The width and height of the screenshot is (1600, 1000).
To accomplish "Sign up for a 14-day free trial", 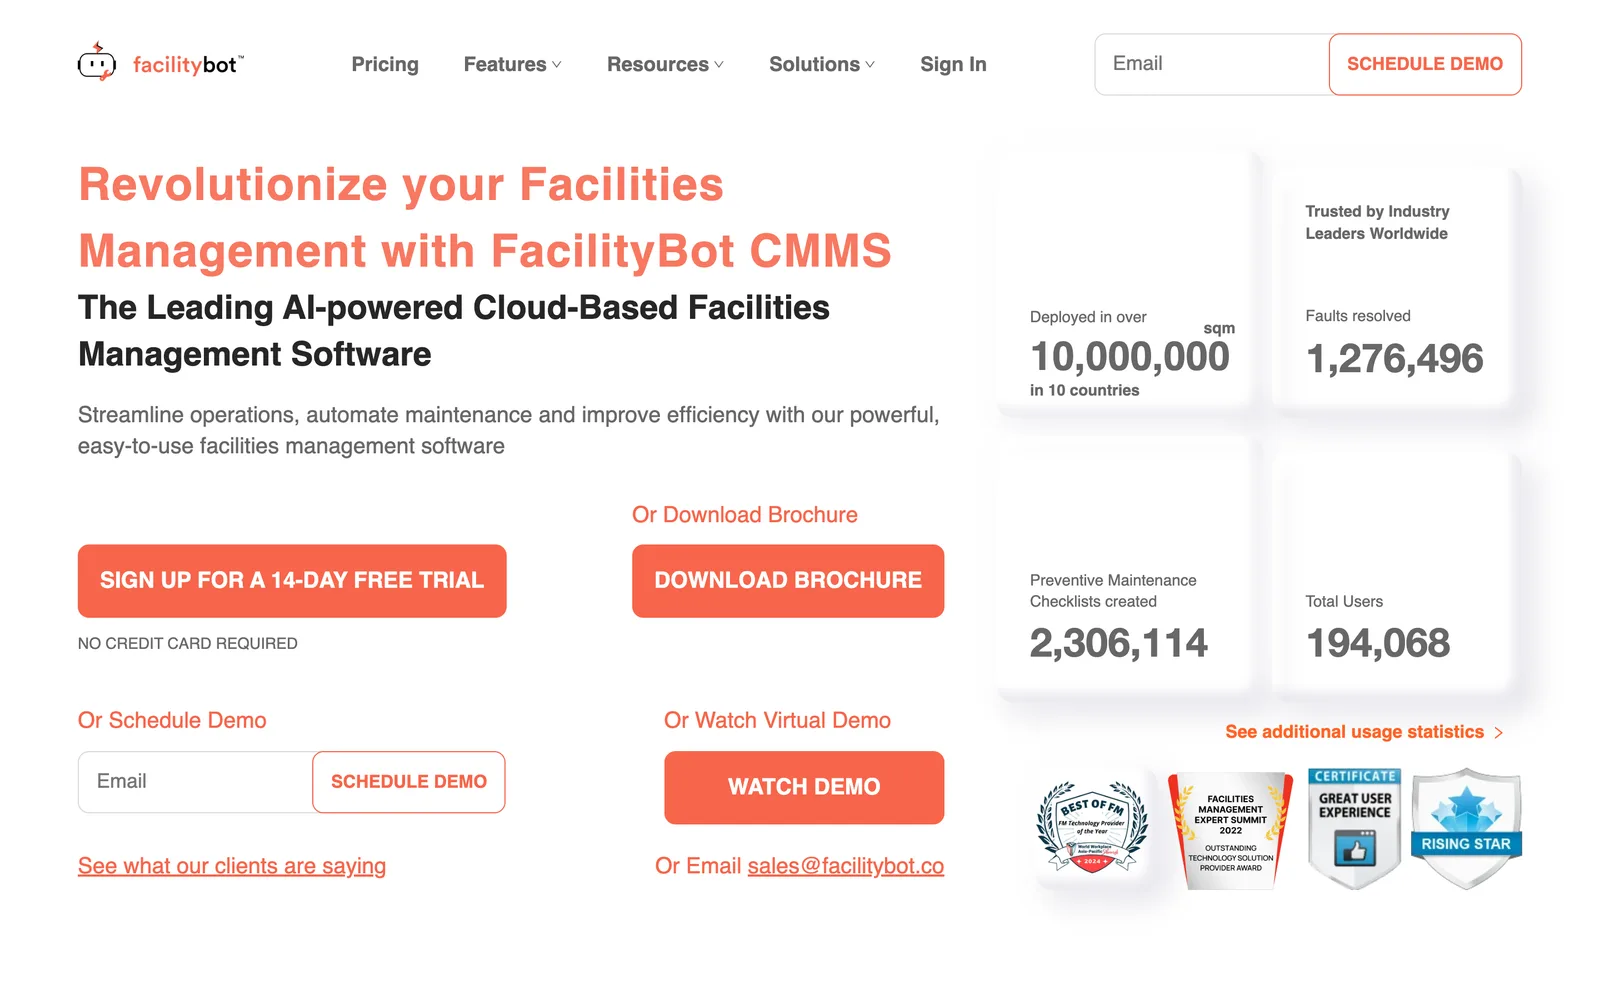I will pos(292,581).
